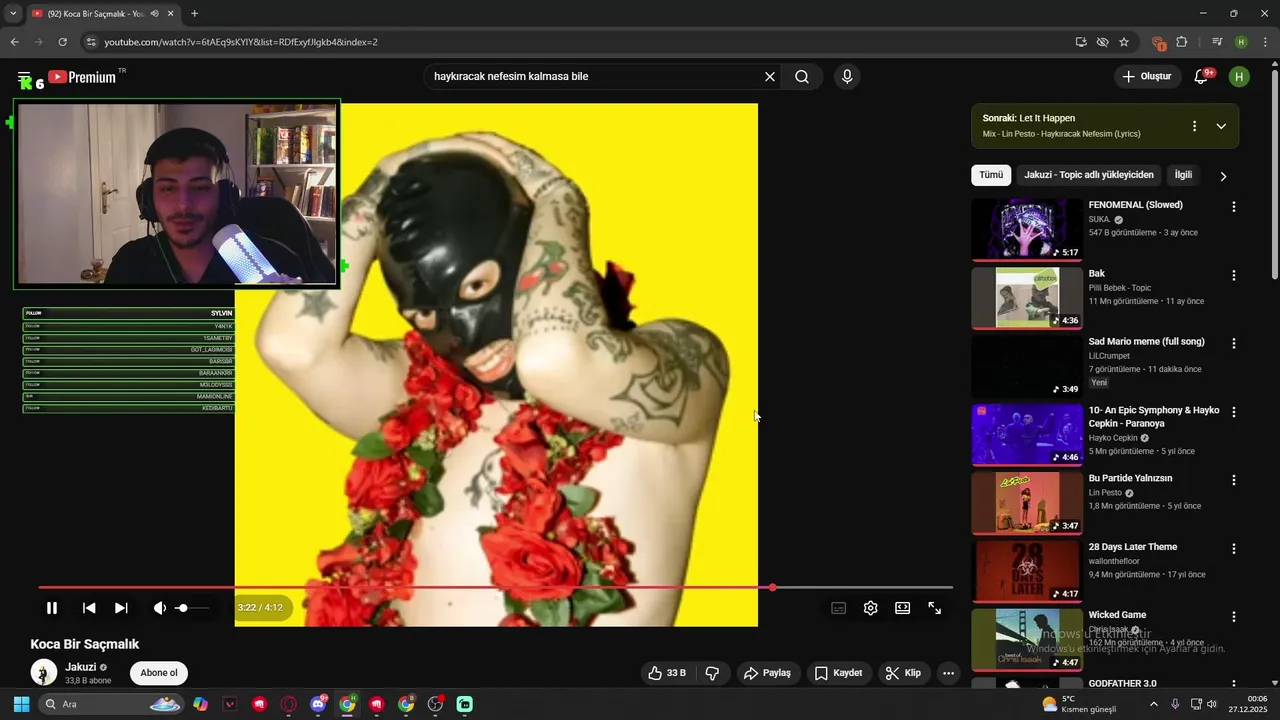Go to YouTube Premium home logo

click(83, 77)
